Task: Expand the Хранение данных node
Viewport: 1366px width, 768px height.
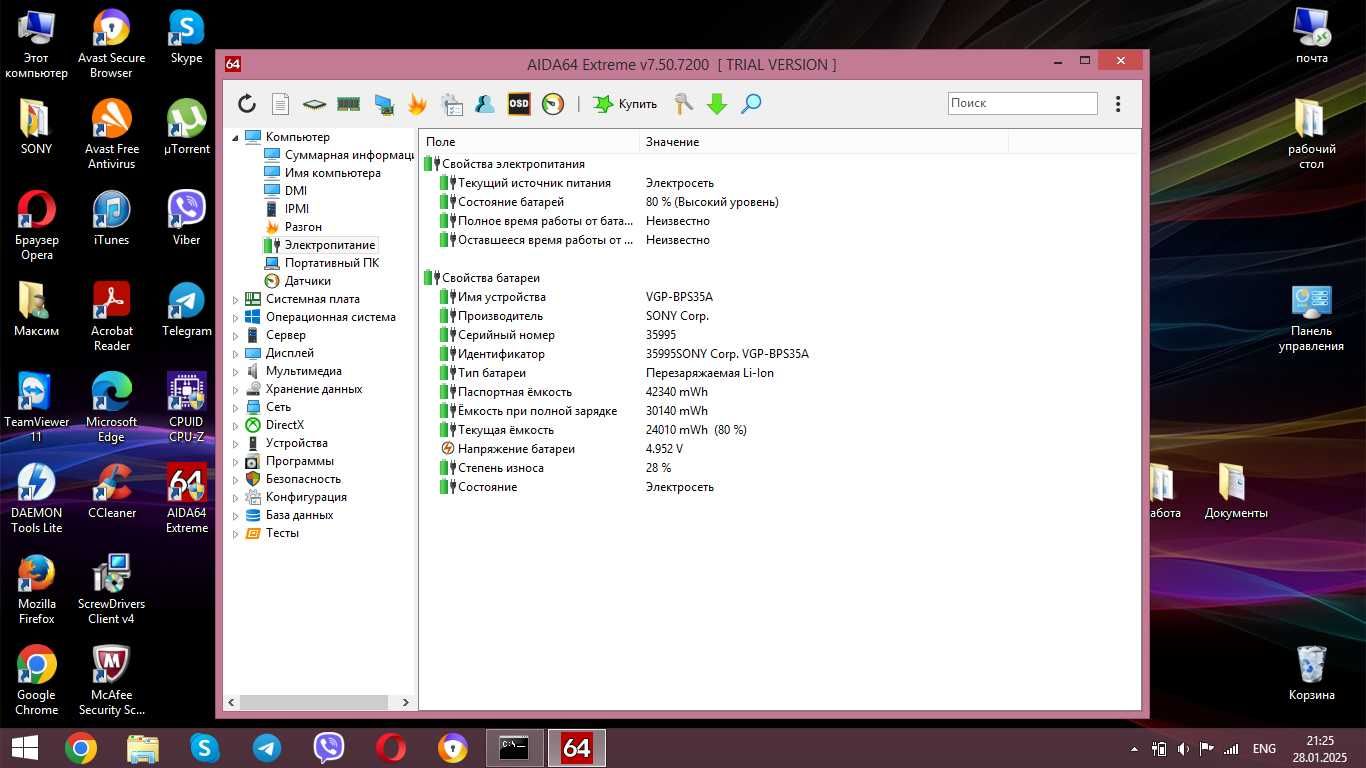Action: point(236,389)
